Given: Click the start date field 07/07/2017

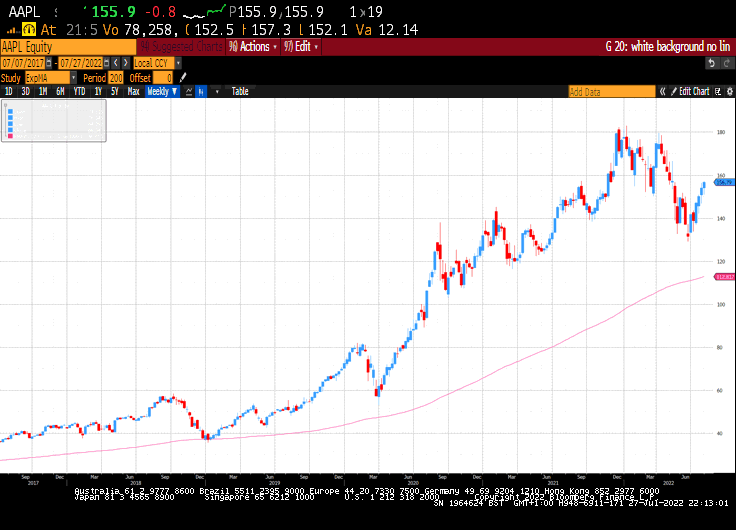Looking at the screenshot, I should pos(23,63).
